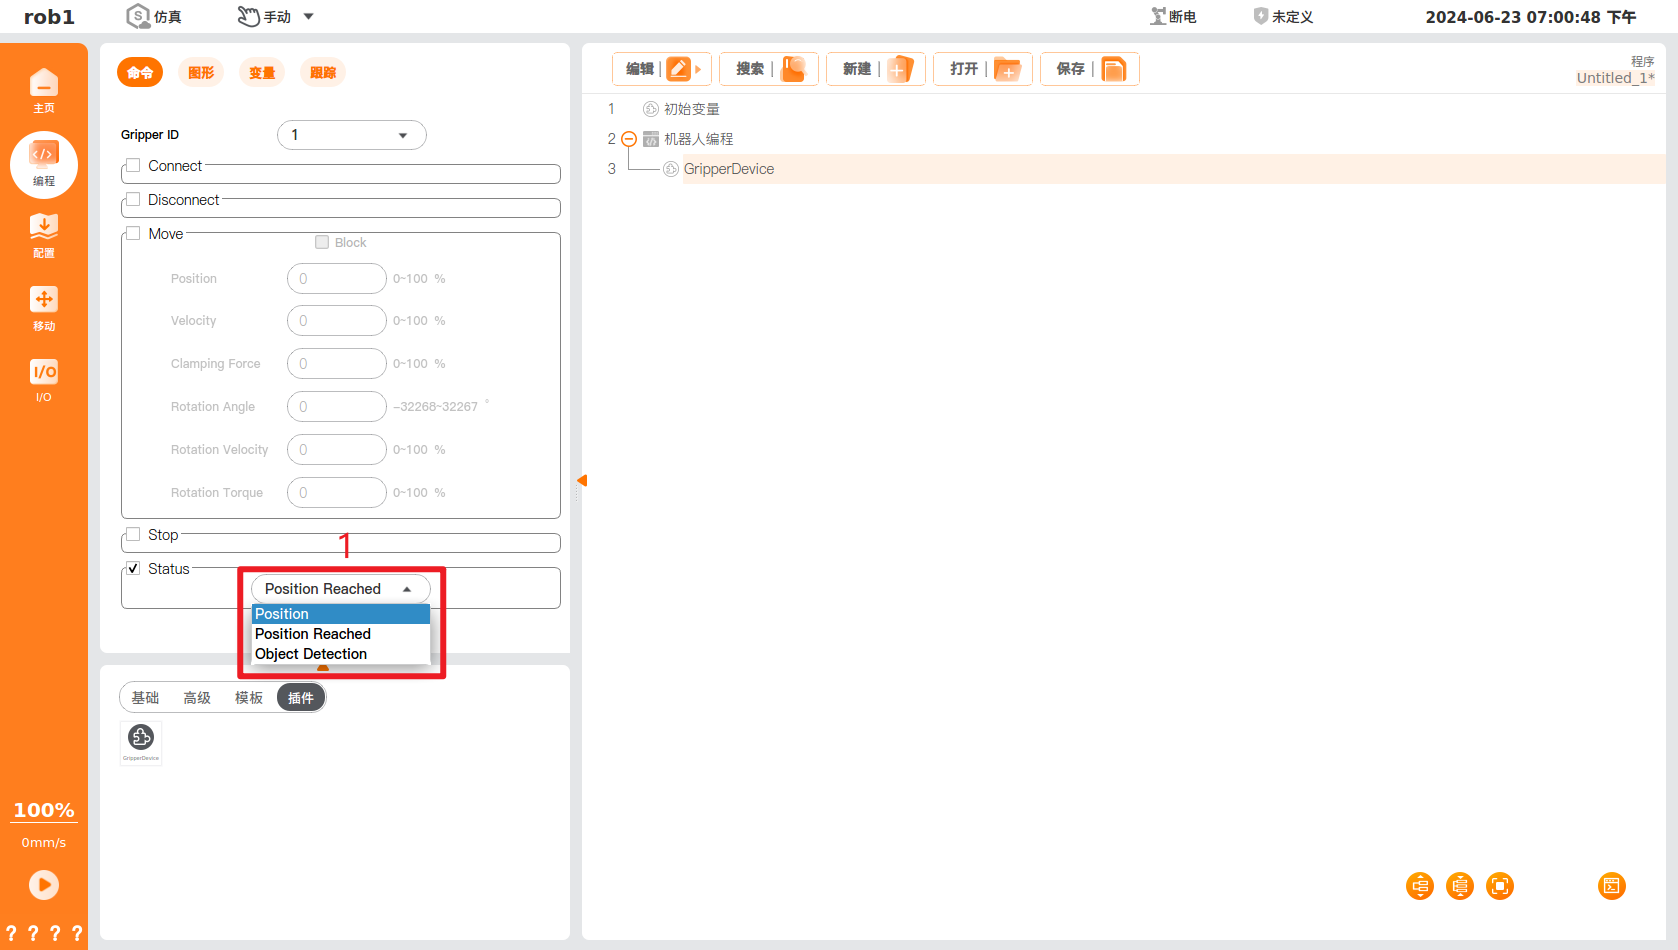Click the GripperDevice plugin icon in the 插件 panel
Image resolution: width=1678 pixels, height=950 pixels.
tap(140, 738)
